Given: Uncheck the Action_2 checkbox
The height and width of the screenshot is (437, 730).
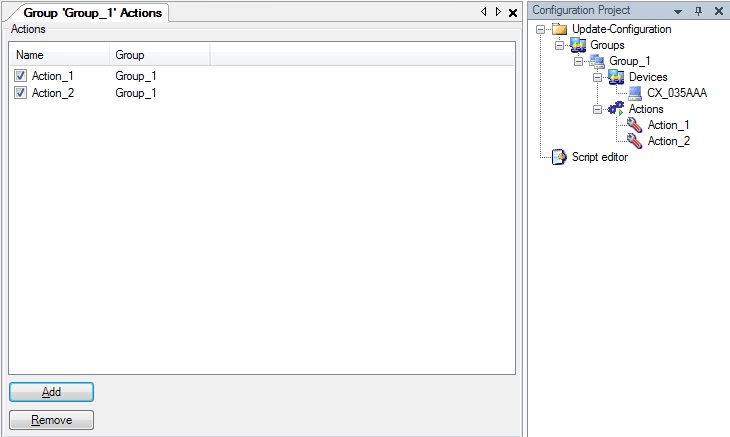Looking at the screenshot, I should click(x=20, y=93).
